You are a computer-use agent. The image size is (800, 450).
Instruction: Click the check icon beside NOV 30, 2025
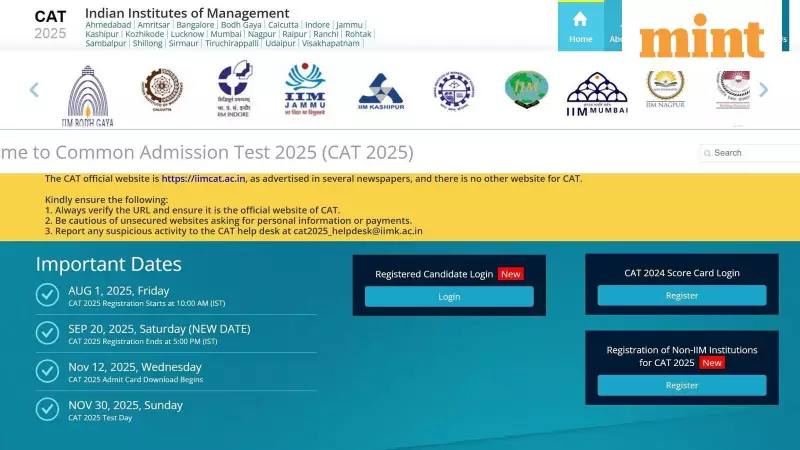(x=47, y=409)
